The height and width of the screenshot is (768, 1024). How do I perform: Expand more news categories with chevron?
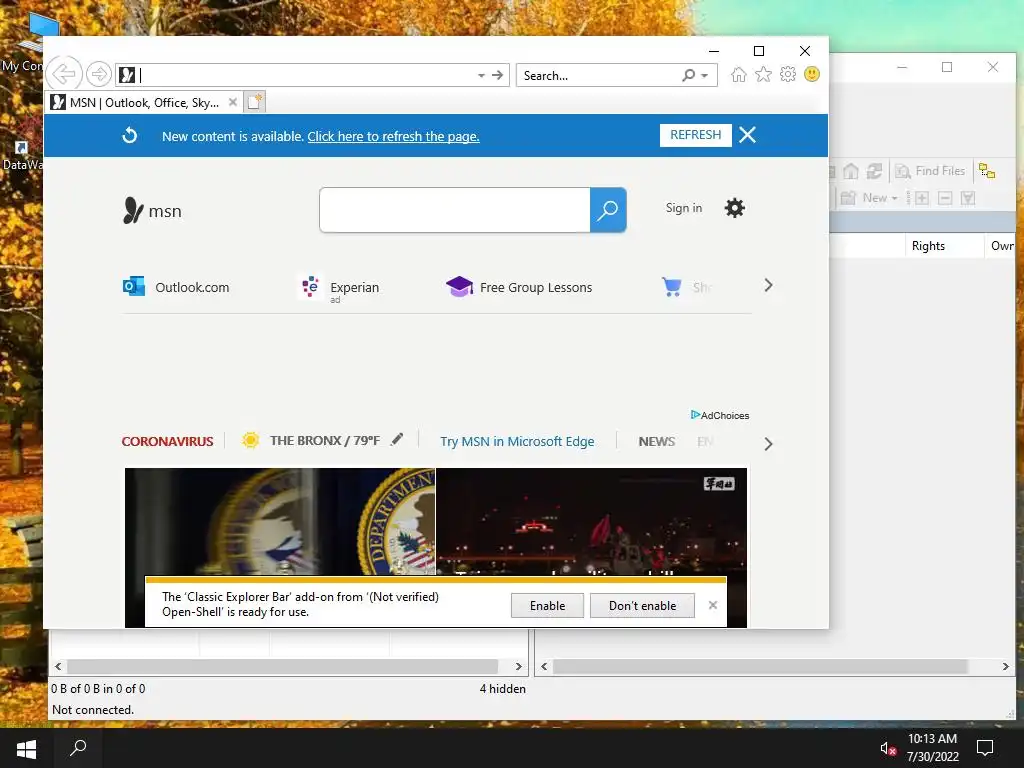click(769, 444)
